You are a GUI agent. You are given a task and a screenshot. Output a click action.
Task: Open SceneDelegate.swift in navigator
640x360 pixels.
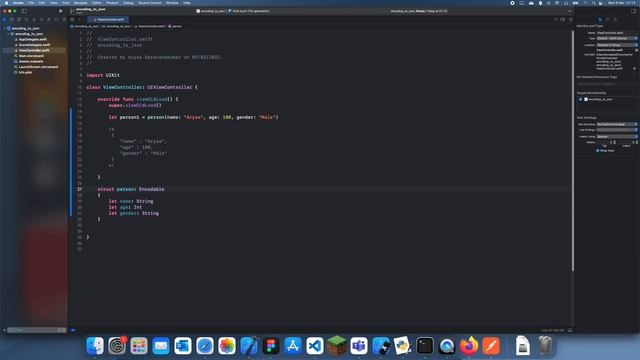(34, 45)
